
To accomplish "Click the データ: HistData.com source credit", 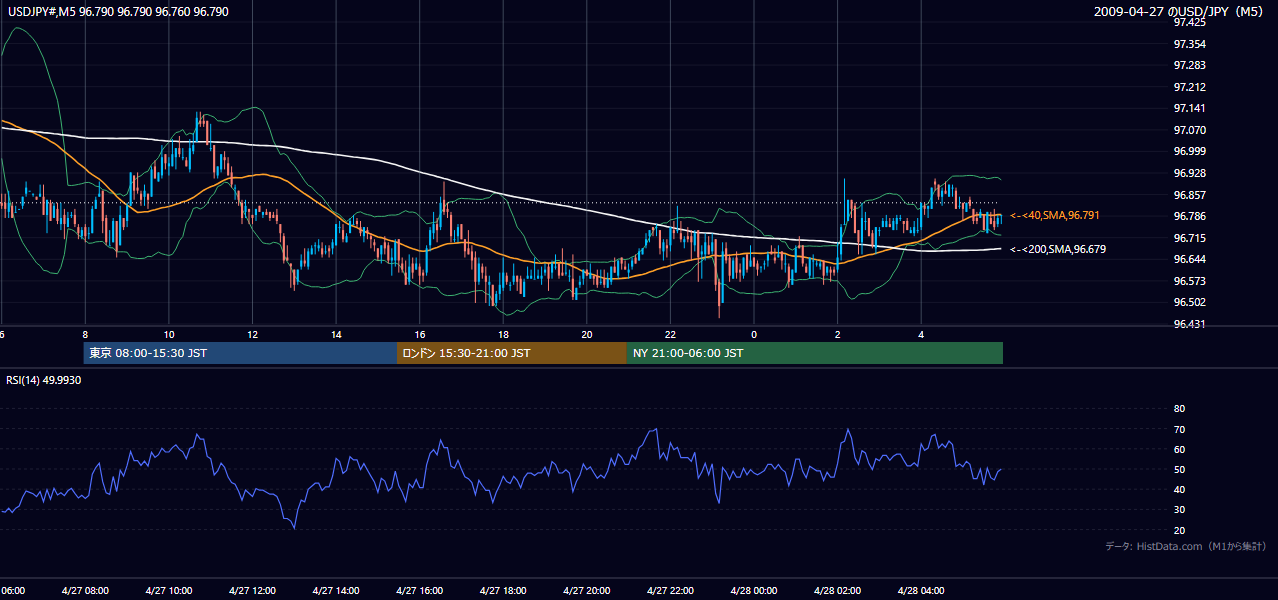I will click(1186, 546).
